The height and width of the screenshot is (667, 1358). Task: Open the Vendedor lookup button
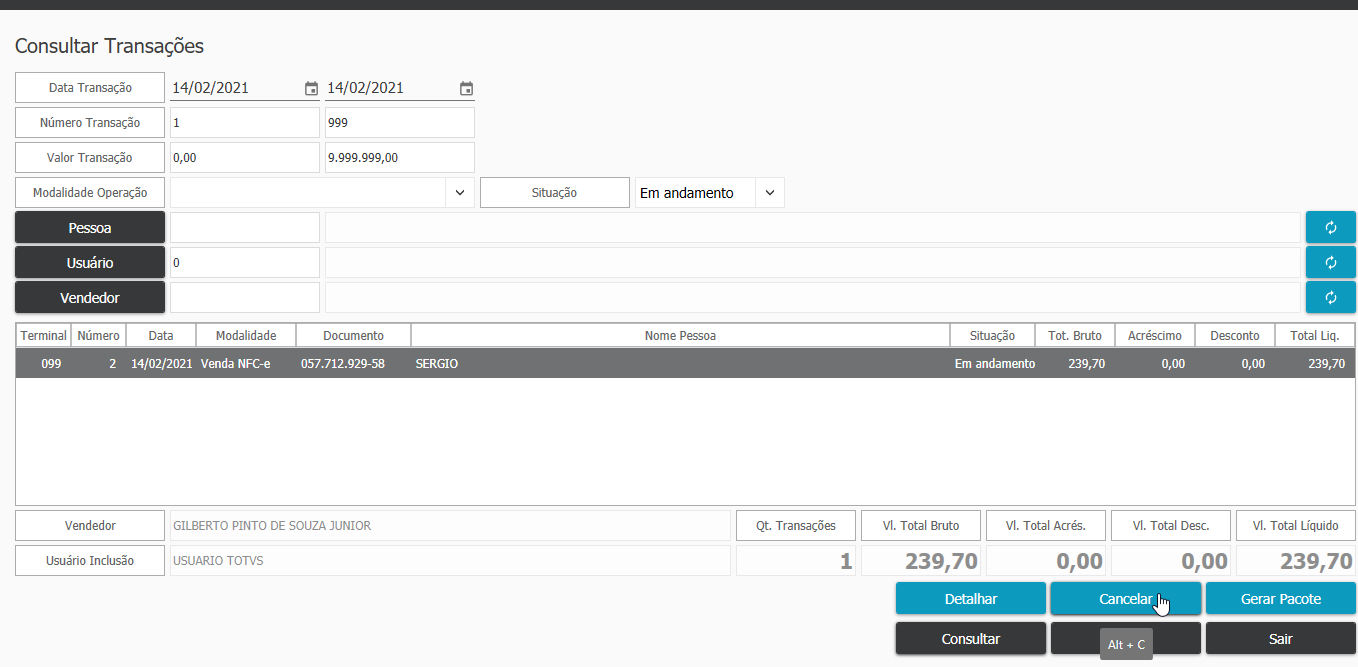90,297
